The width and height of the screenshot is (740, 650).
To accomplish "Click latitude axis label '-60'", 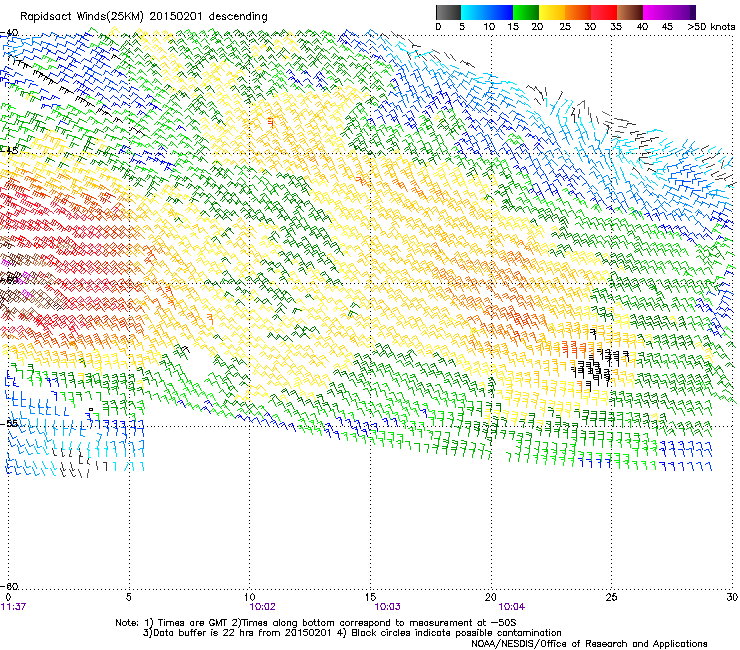I will pos(9,586).
